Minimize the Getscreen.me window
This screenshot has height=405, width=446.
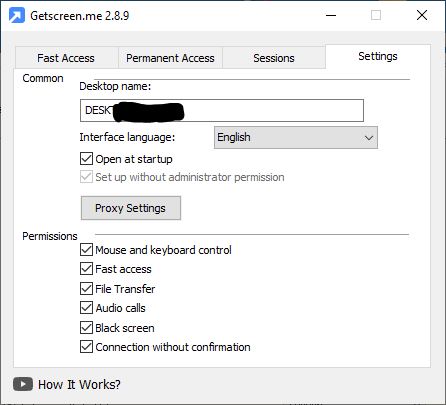331,15
